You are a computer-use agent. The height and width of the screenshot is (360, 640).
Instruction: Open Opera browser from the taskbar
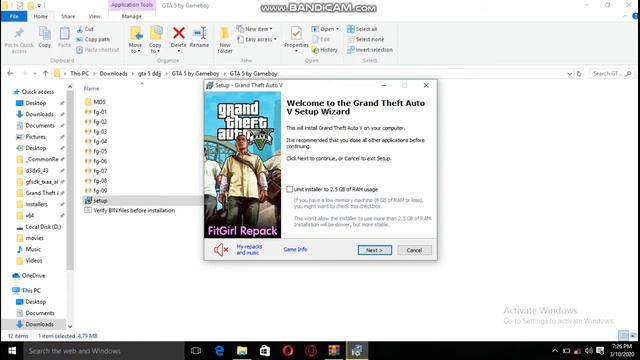coord(288,351)
